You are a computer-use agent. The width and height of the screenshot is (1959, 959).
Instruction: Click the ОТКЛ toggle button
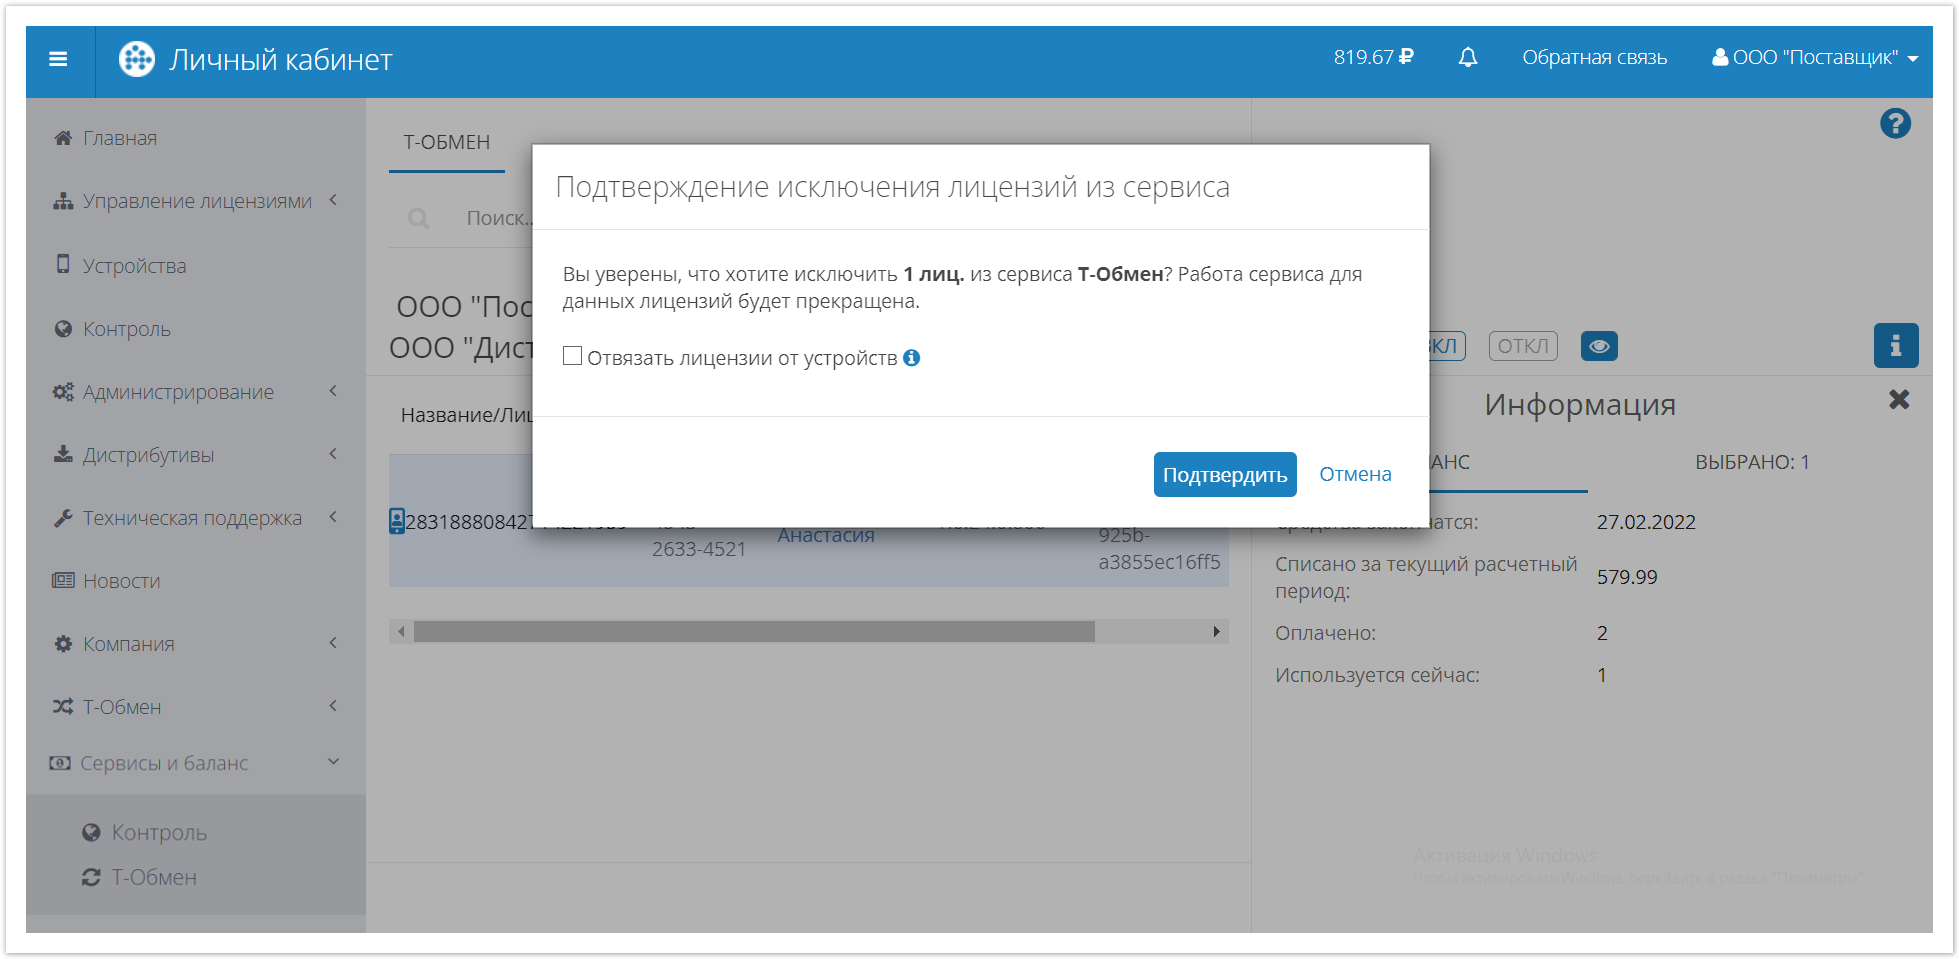pos(1522,346)
